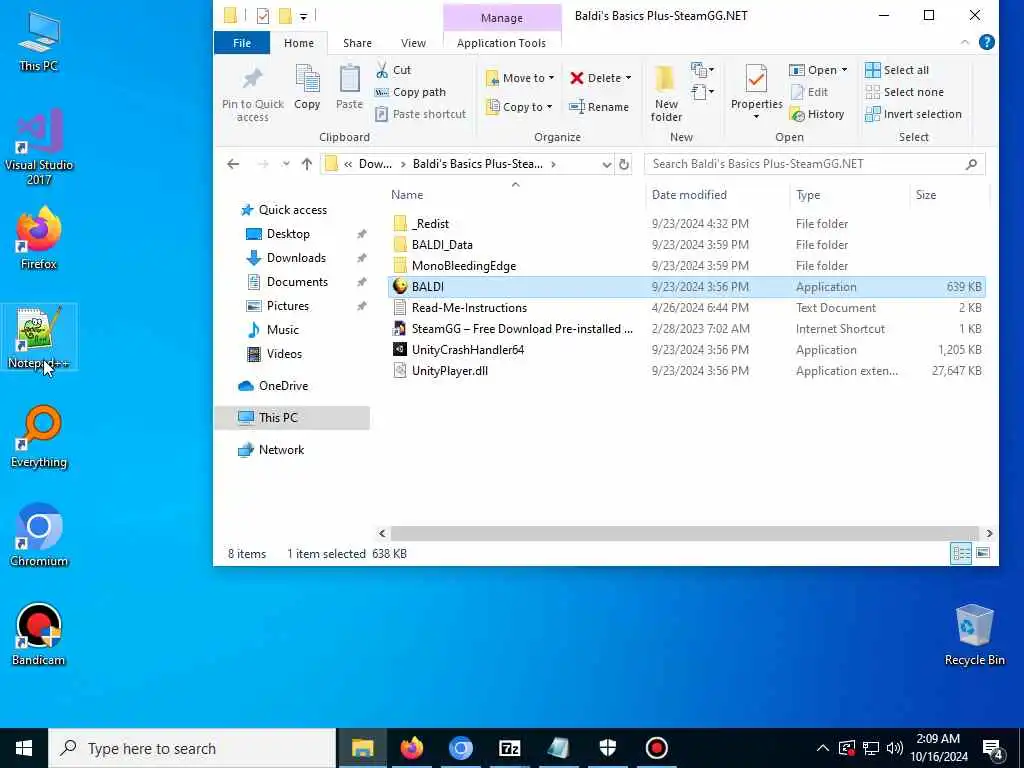
Task: Click Notepad++ desktop shortcut
Action: 39,337
